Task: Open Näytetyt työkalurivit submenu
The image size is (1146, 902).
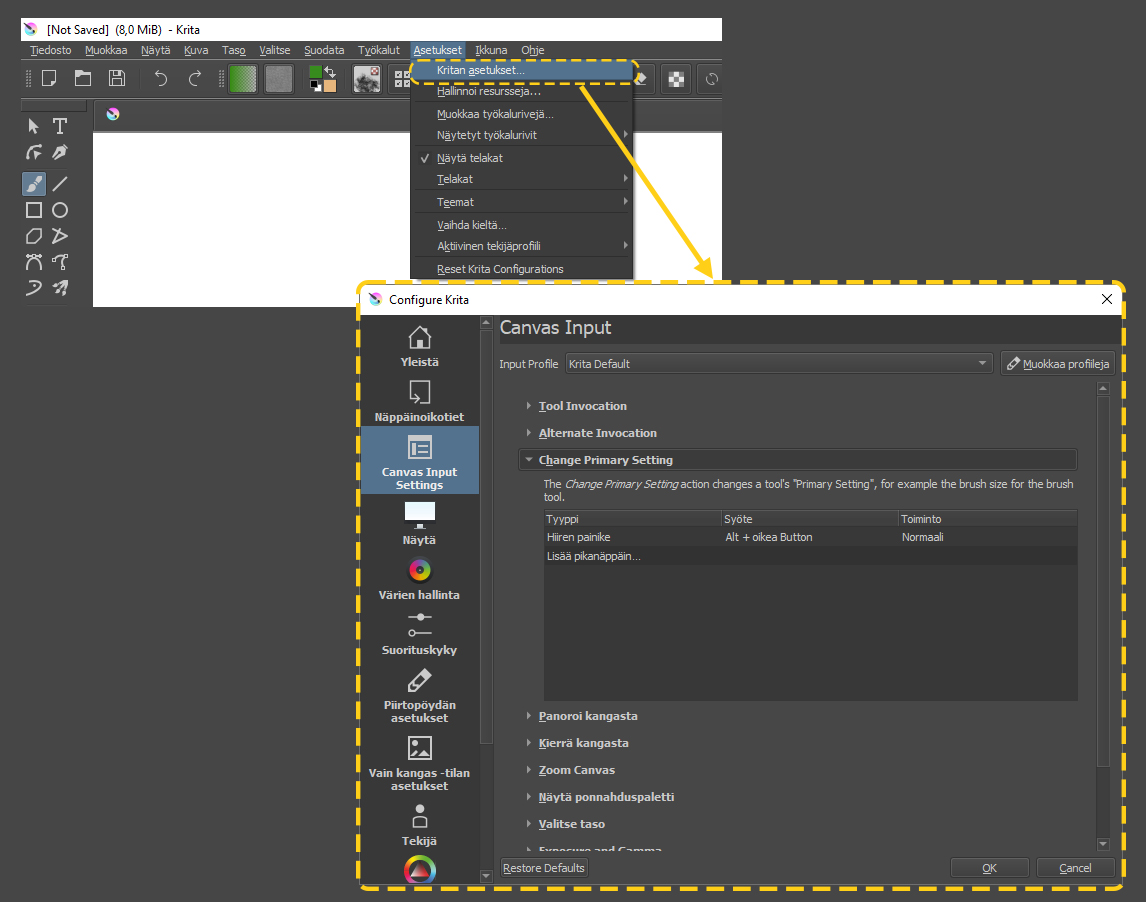Action: pyautogui.click(x=522, y=135)
